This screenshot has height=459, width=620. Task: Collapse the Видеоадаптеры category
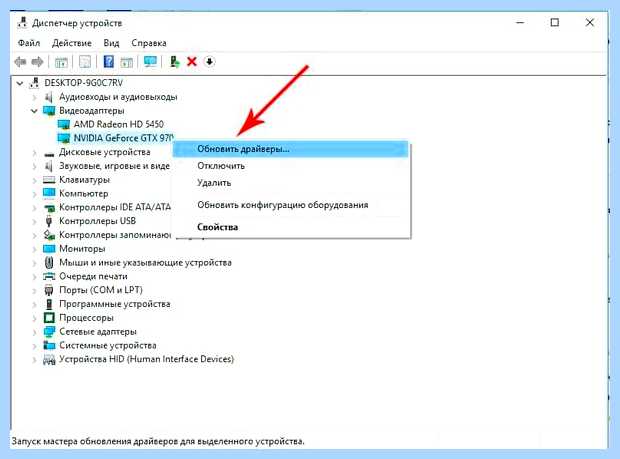coord(34,111)
